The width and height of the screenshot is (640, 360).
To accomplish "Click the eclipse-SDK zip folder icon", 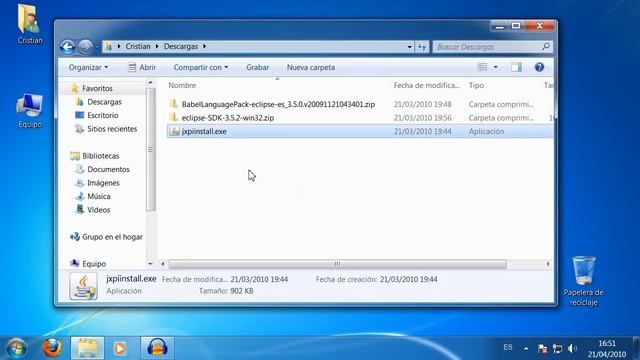I will [x=174, y=118].
